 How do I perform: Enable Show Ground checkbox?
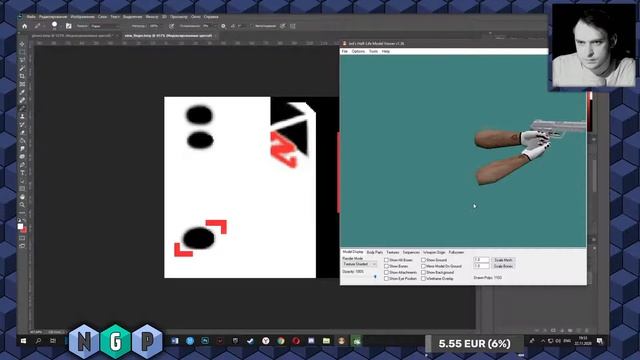[423, 260]
